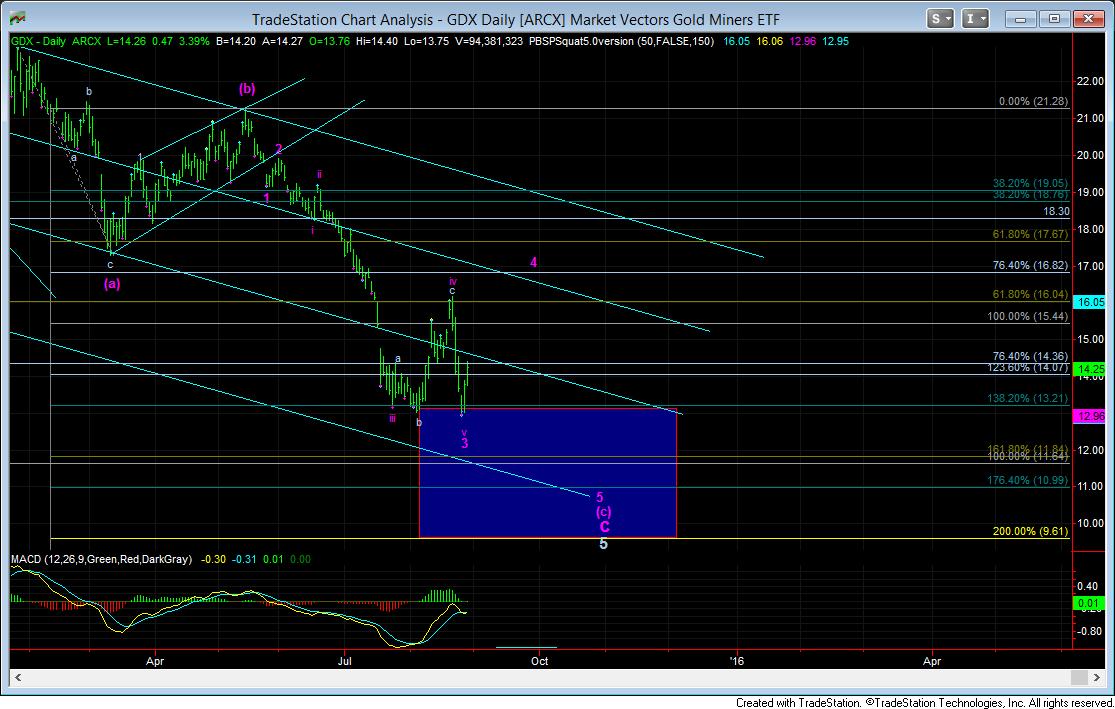This screenshot has width=1115, height=709.
Task: Open the S symbol-link dropdown in title bar
Action: point(940,18)
